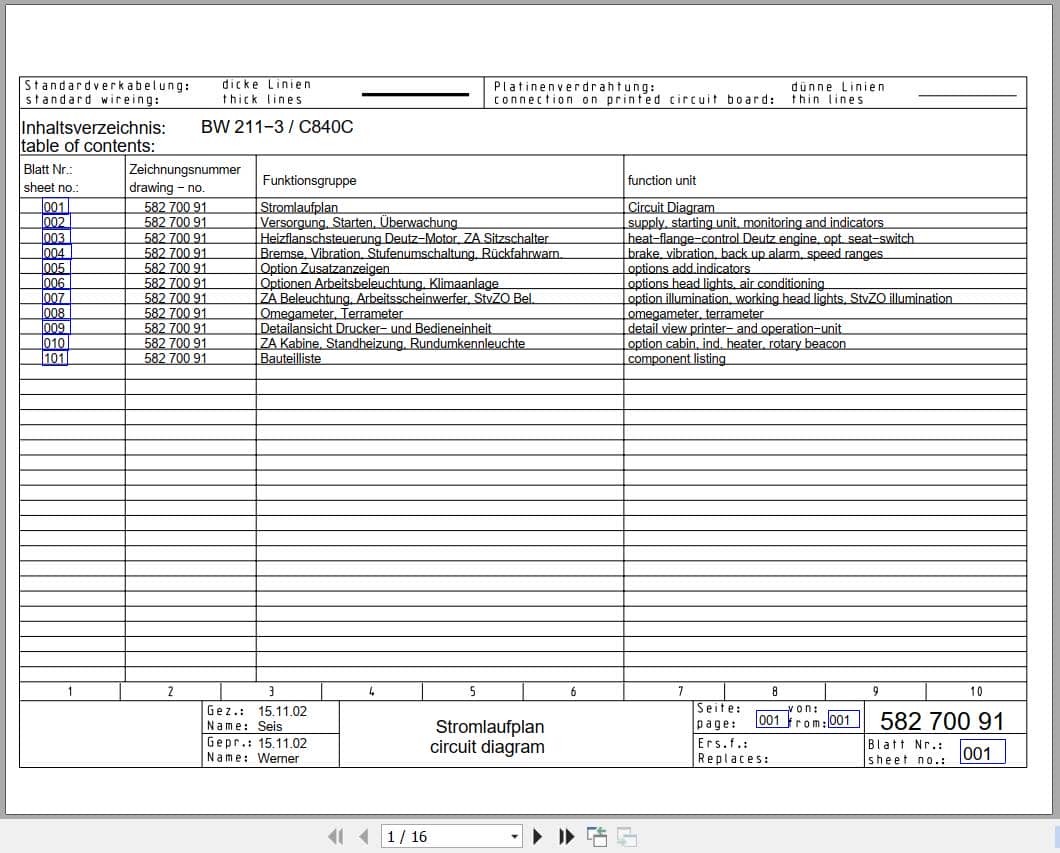This screenshot has height=853, width=1060.
Task: Open sheet link 008 in contents
Action: coord(55,313)
